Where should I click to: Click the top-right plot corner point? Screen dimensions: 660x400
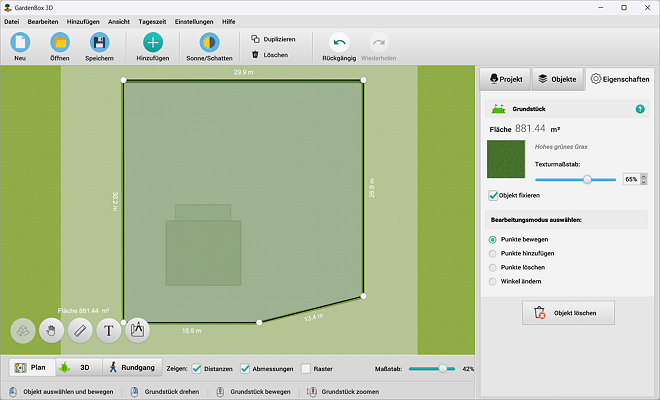(x=363, y=80)
